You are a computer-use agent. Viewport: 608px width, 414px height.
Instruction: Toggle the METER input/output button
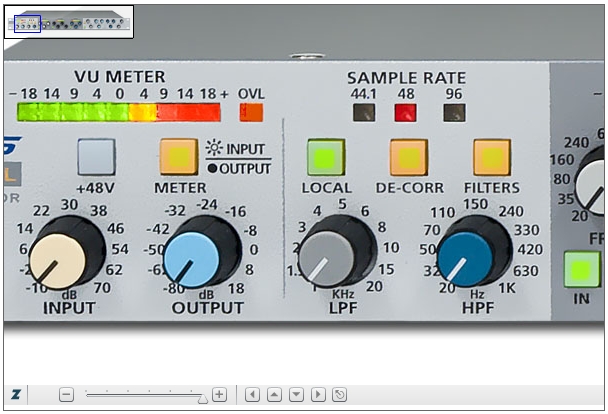pyautogui.click(x=179, y=157)
